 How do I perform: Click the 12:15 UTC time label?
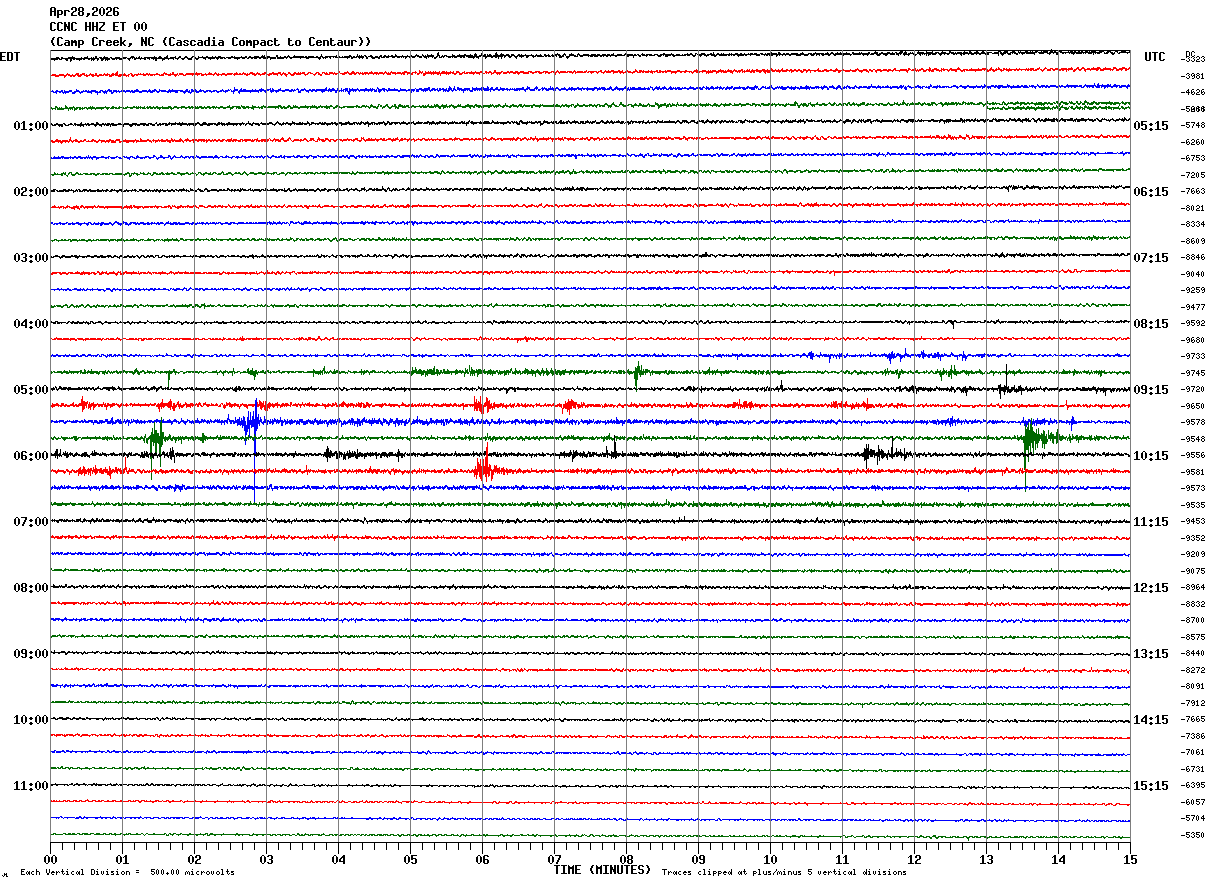coord(1151,588)
